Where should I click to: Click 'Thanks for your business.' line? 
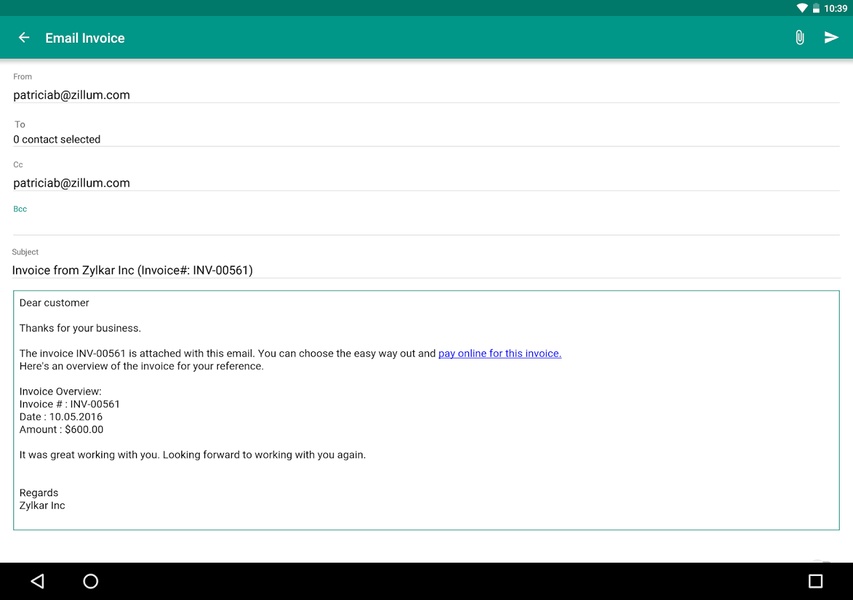(x=80, y=328)
